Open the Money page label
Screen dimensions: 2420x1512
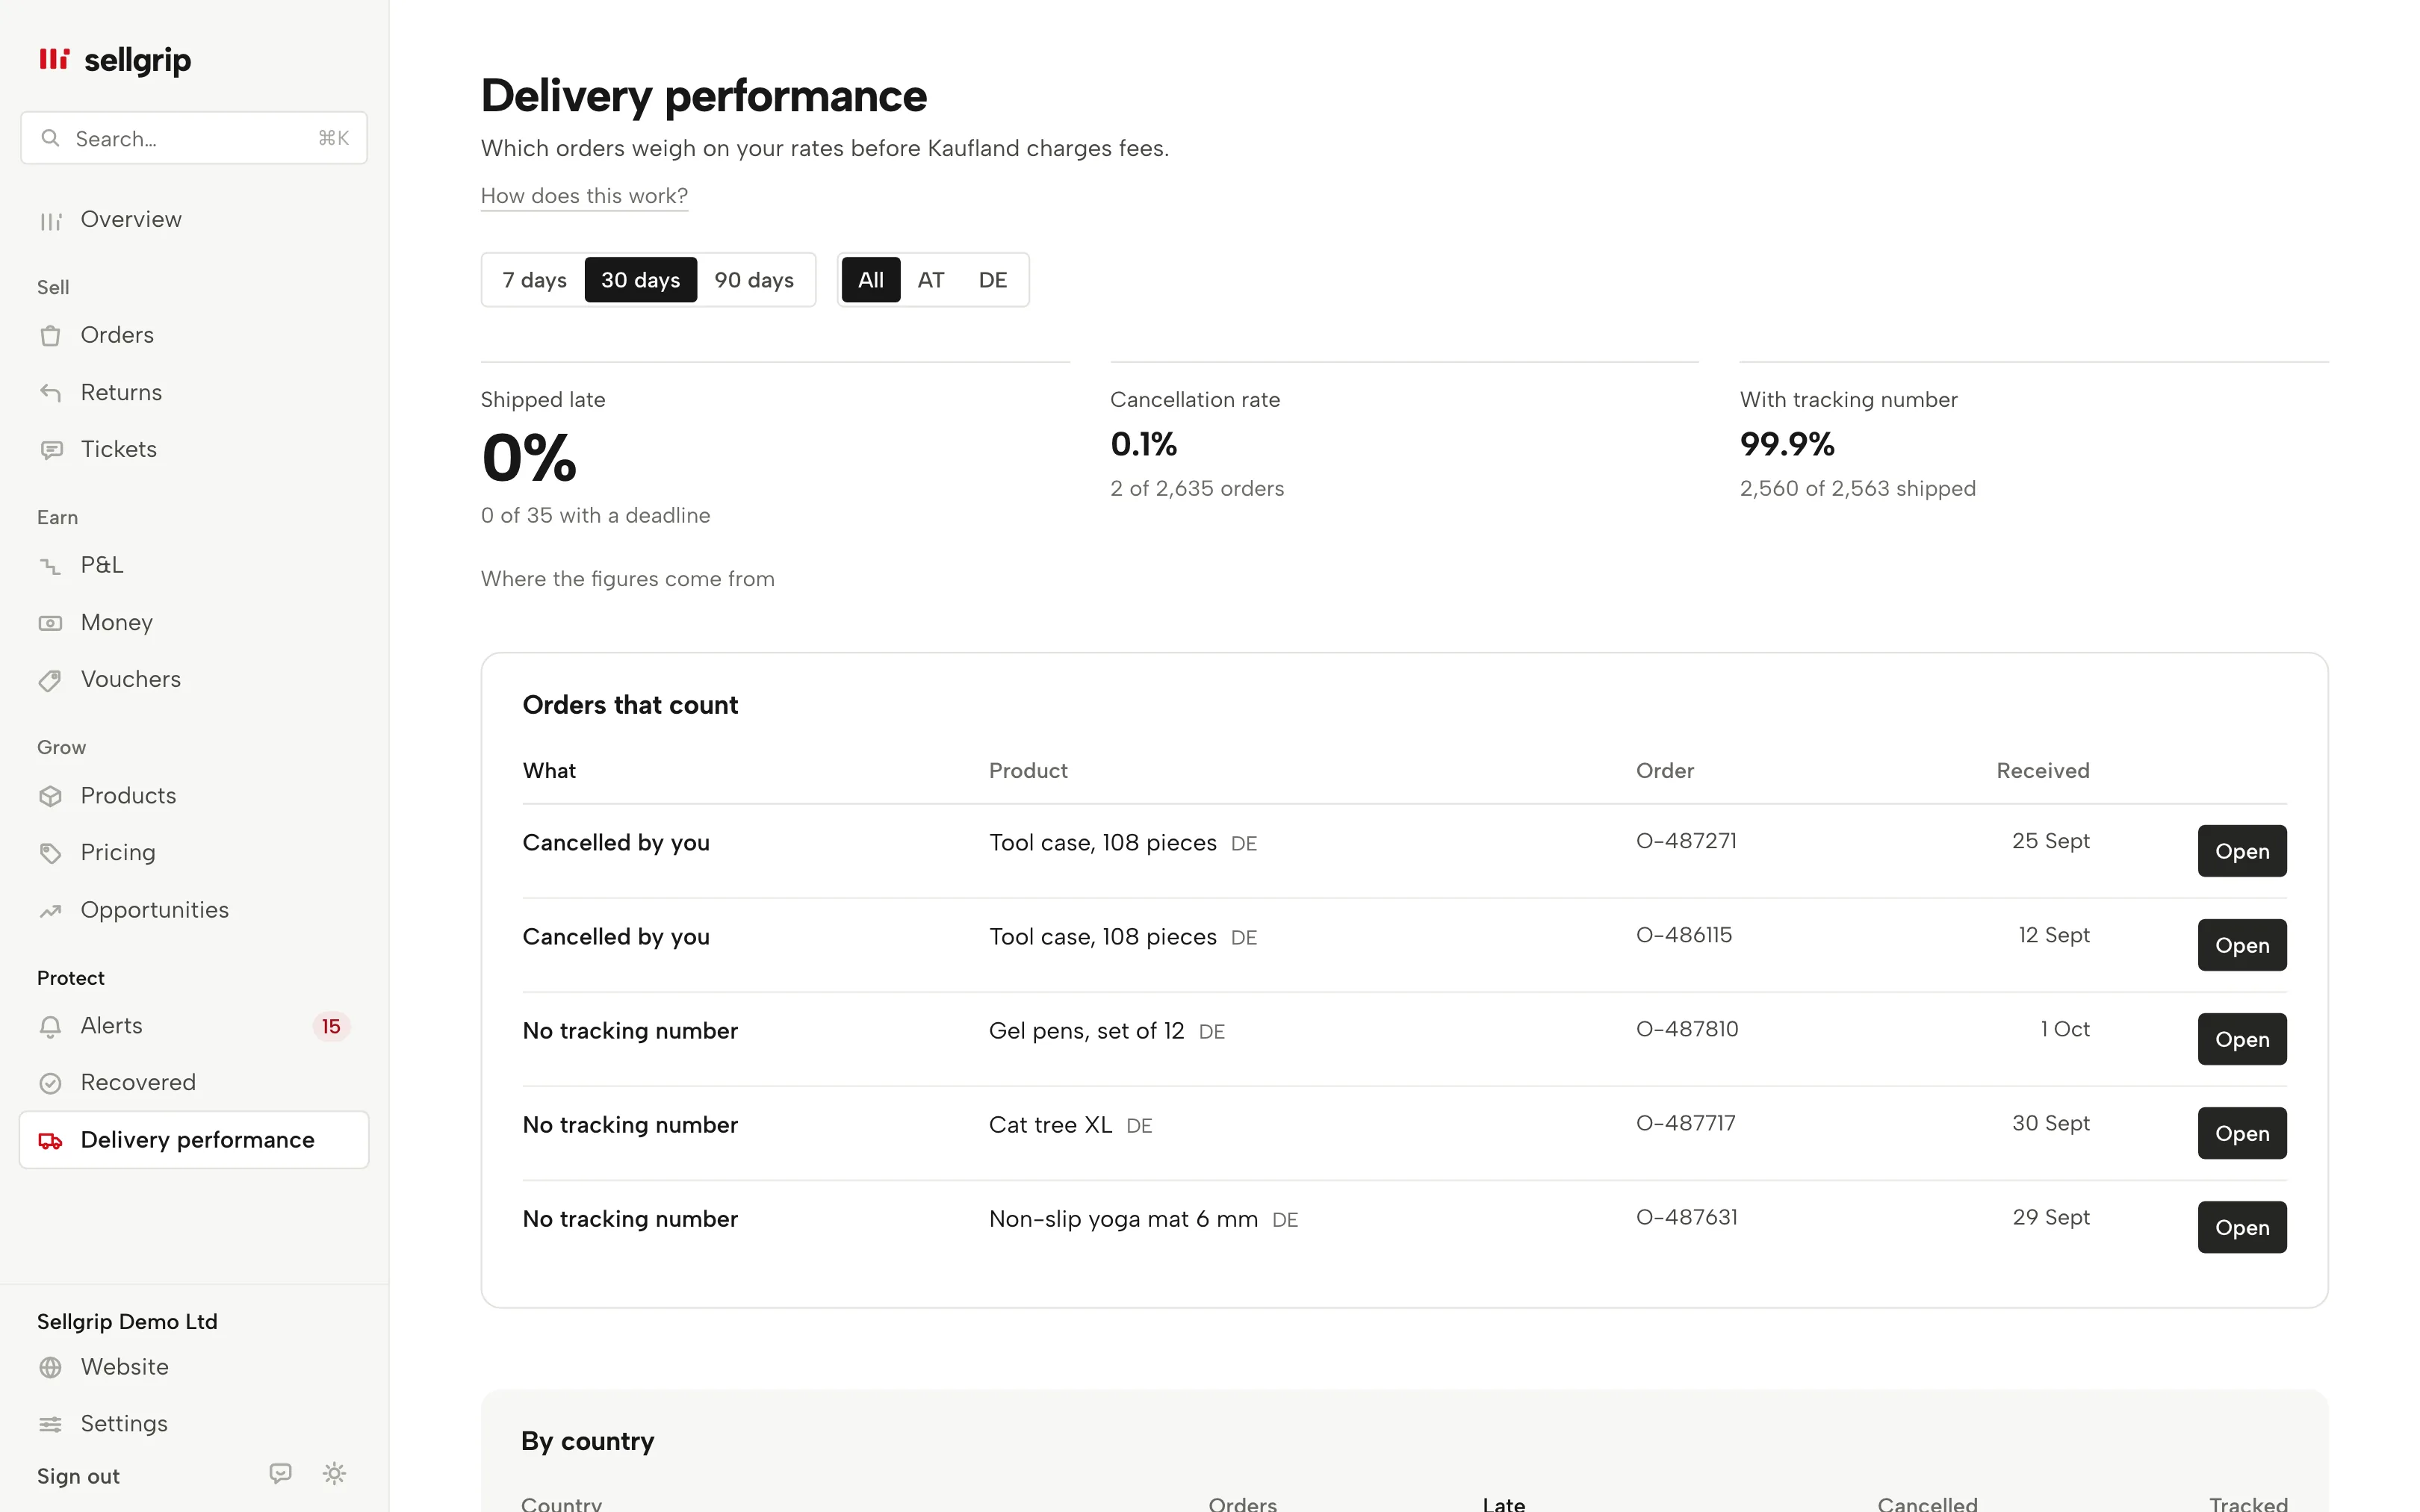tap(117, 622)
